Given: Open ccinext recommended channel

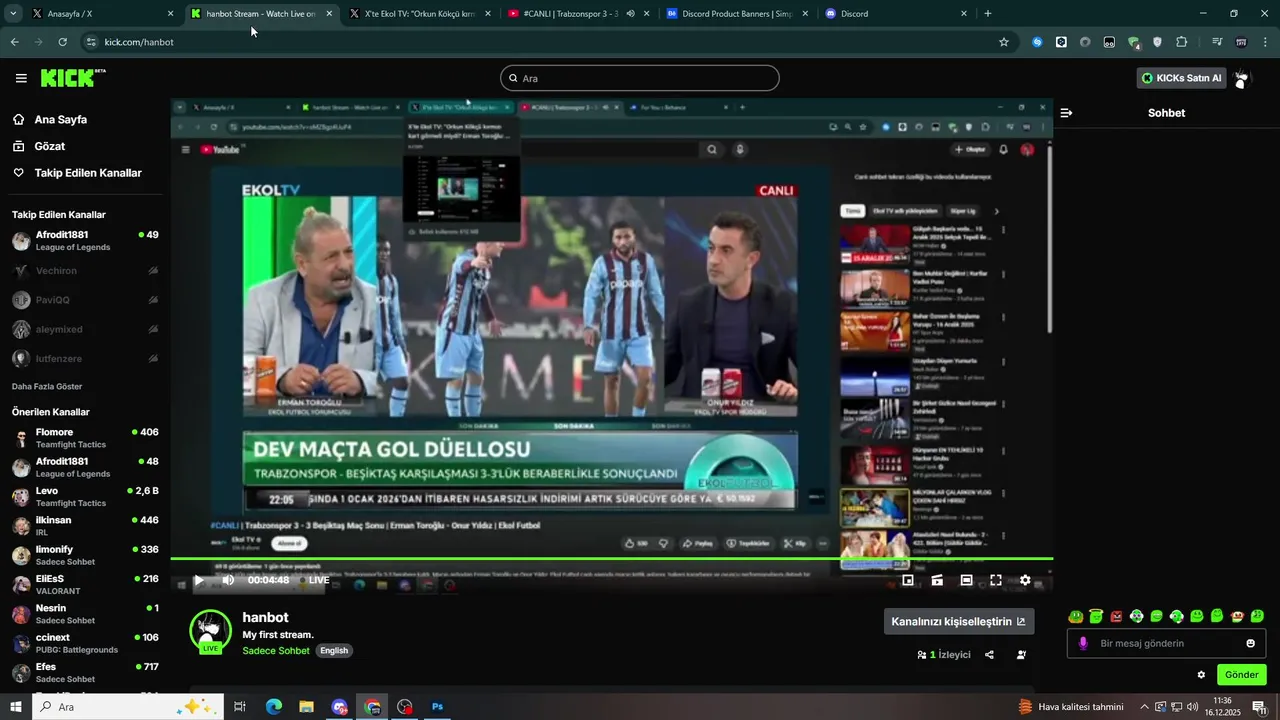Looking at the screenshot, I should (x=85, y=643).
